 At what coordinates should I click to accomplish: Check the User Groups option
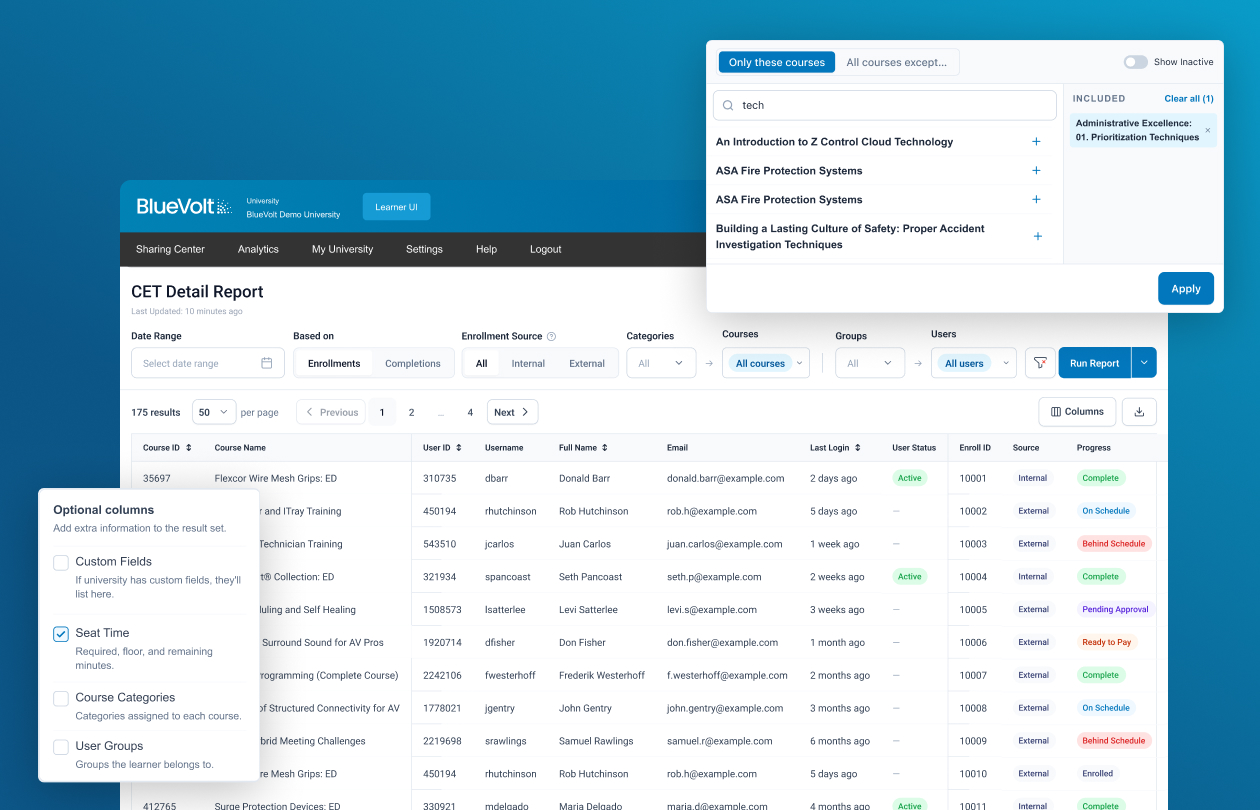pyautogui.click(x=61, y=747)
